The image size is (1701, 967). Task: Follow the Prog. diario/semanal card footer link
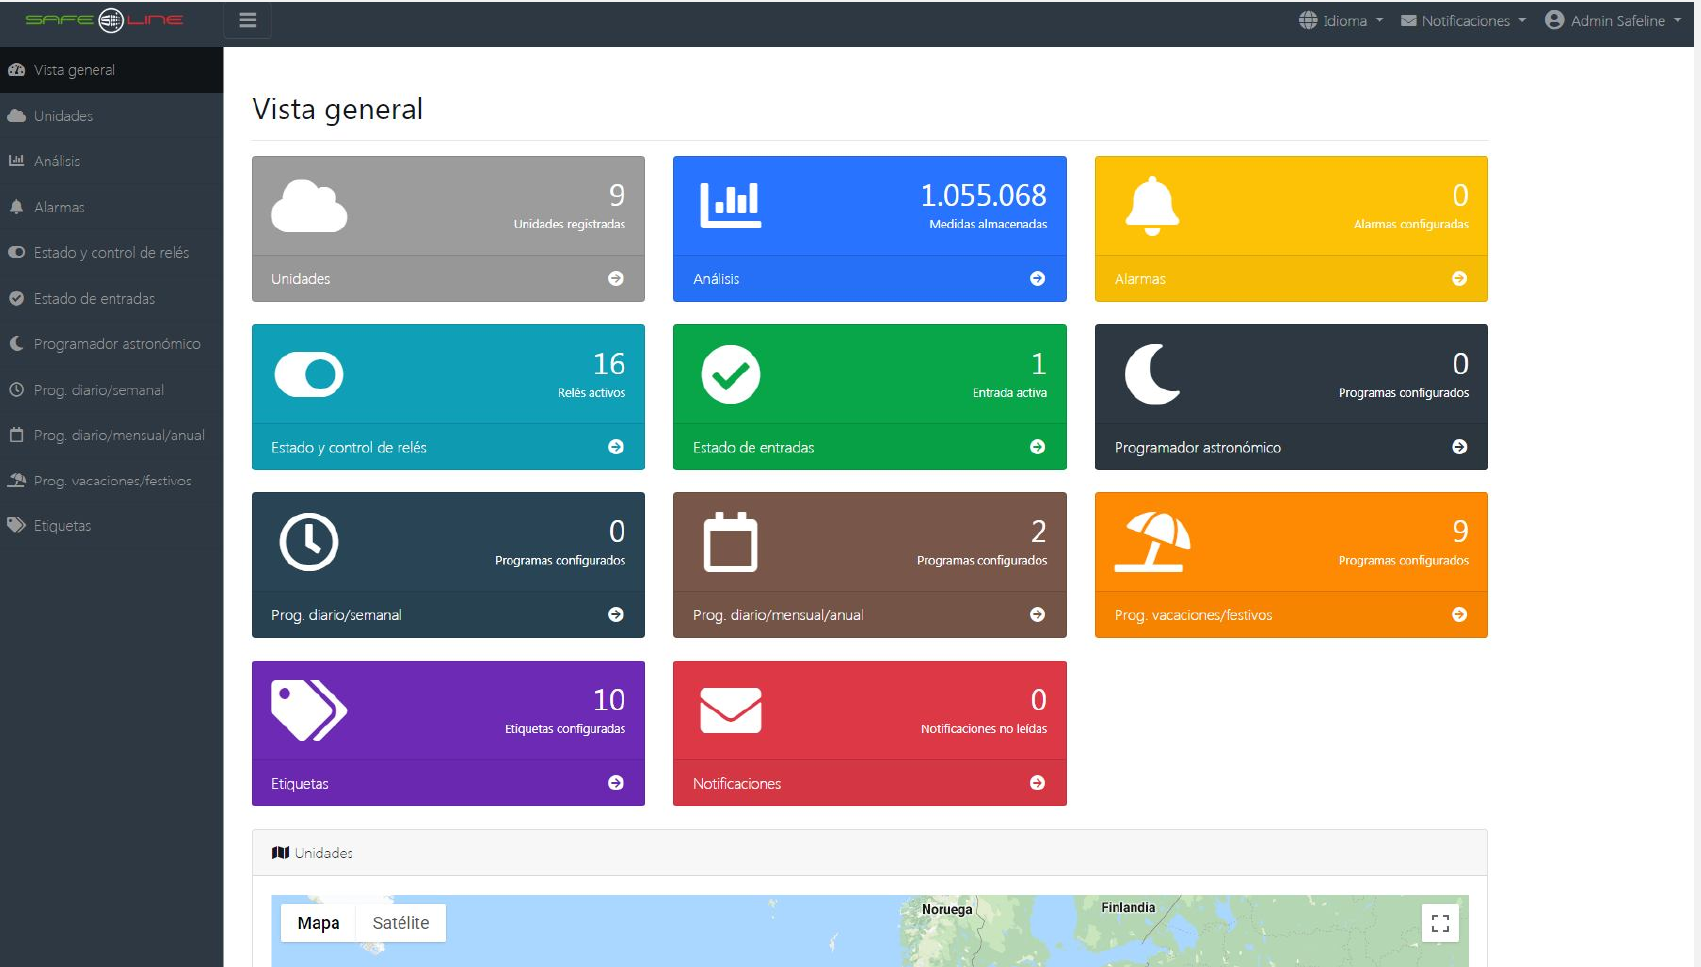pyautogui.click(x=447, y=615)
